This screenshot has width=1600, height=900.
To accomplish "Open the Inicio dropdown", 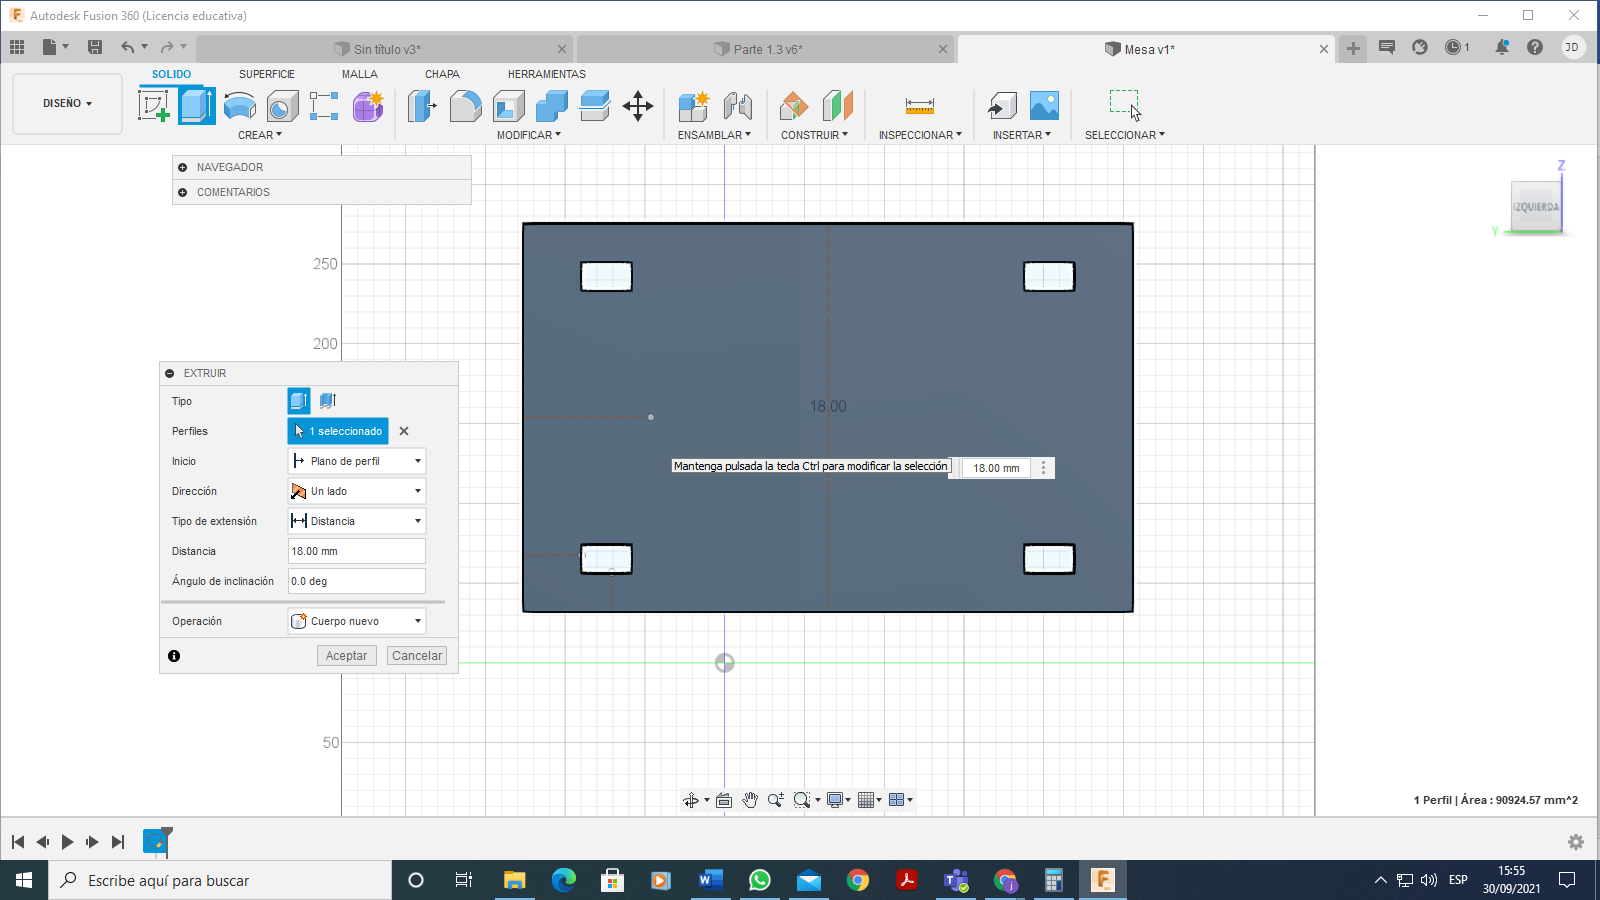I will (x=357, y=461).
